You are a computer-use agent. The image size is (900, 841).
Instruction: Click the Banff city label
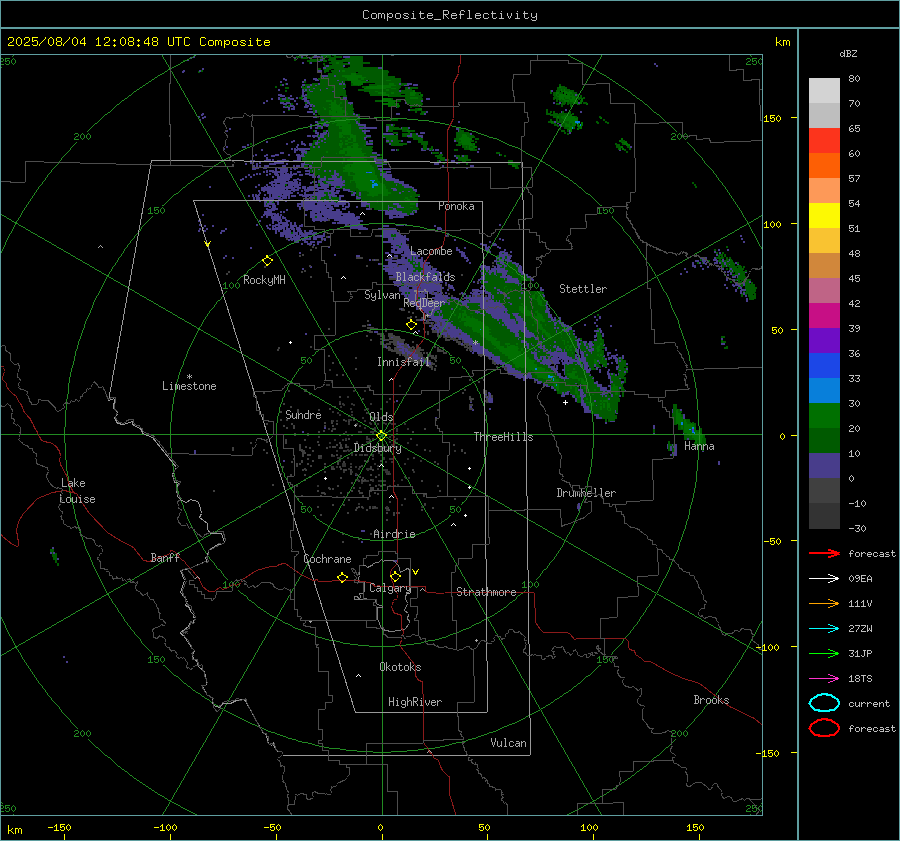tap(165, 557)
